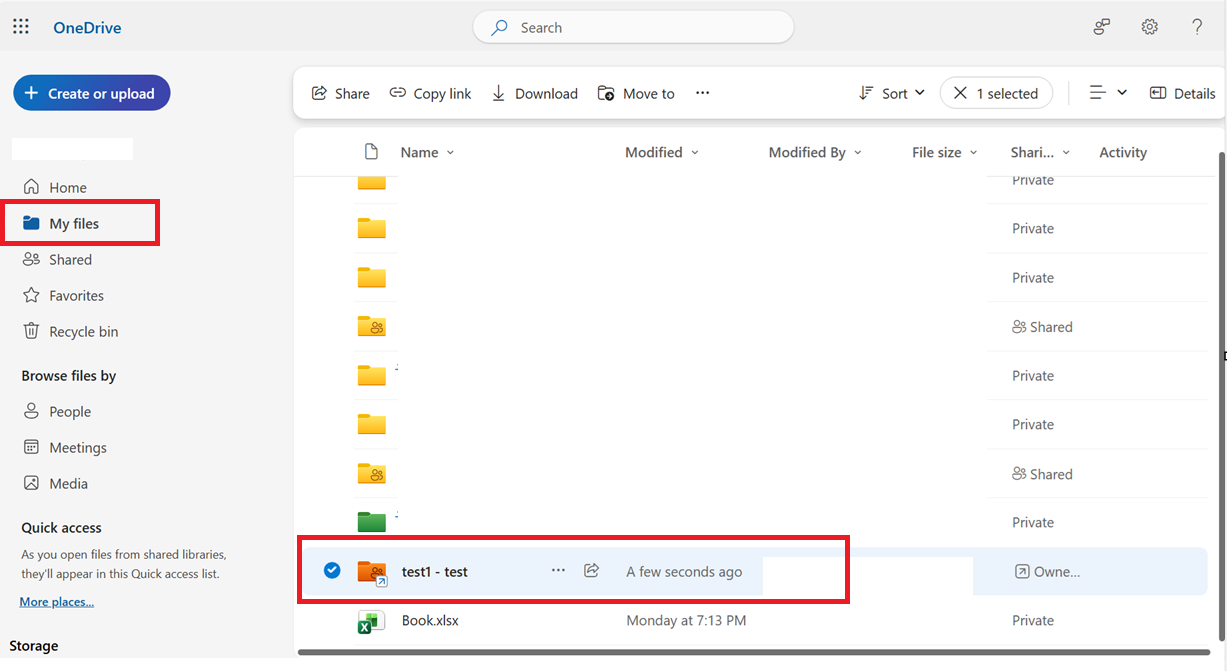
Task: Uncheck the test1 - test selection circle
Action: click(x=332, y=571)
